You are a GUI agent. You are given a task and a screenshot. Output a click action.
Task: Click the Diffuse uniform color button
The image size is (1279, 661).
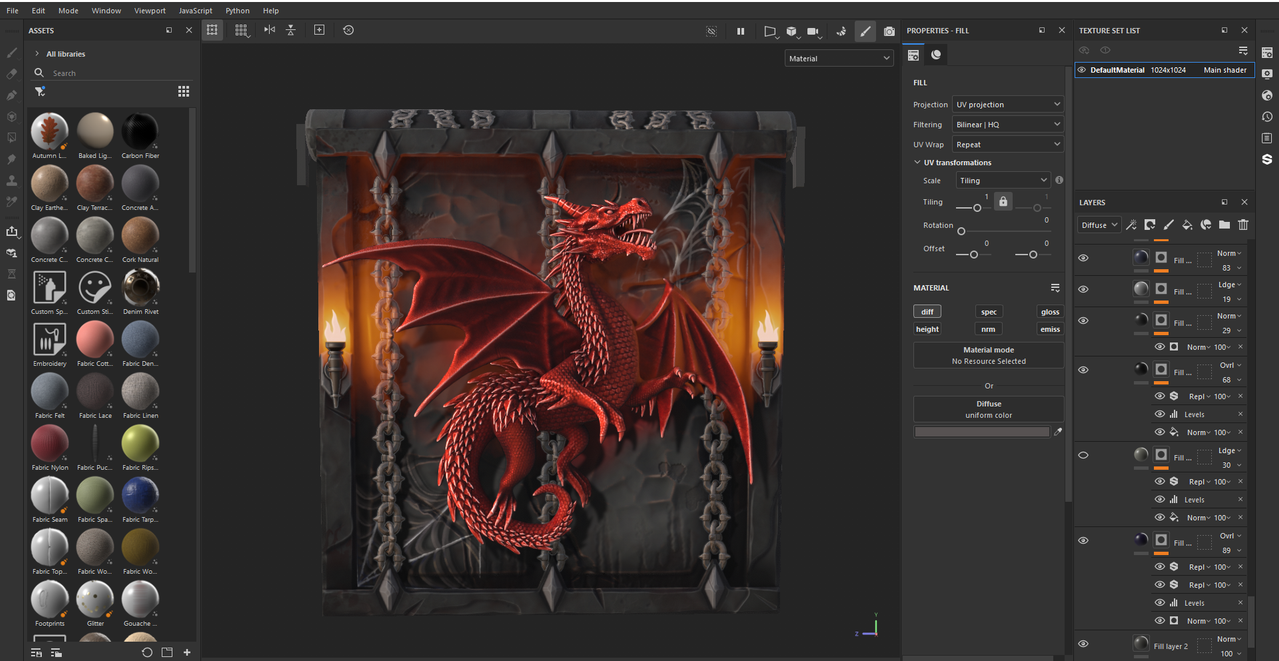point(989,409)
